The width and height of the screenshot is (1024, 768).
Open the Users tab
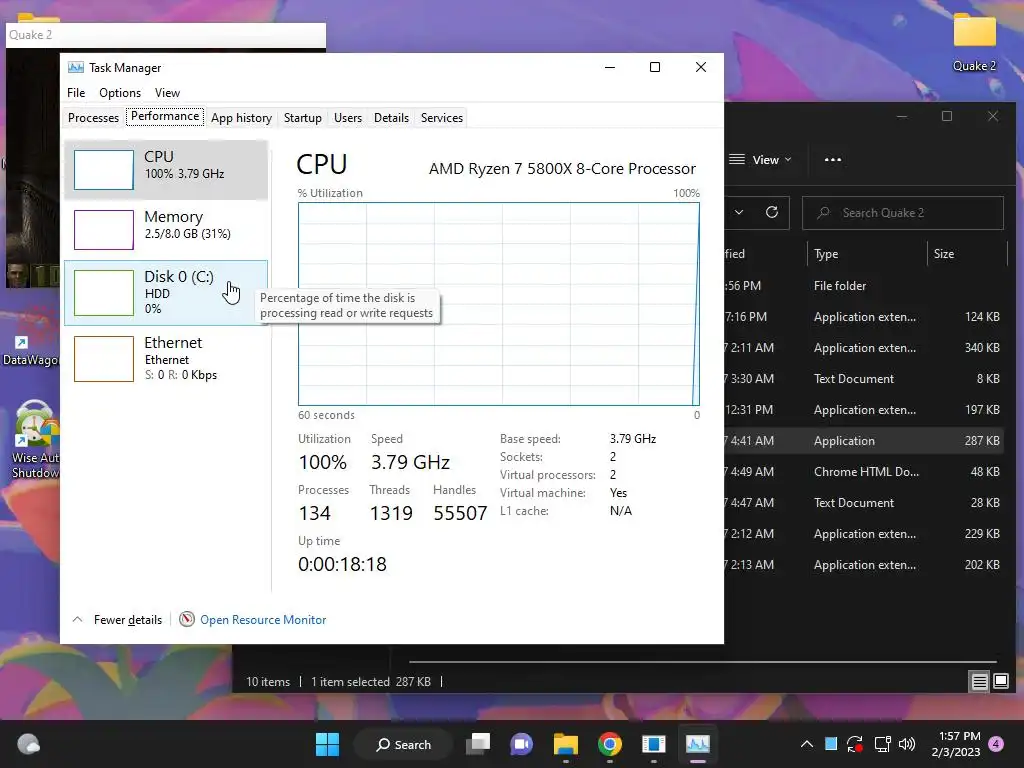347,118
